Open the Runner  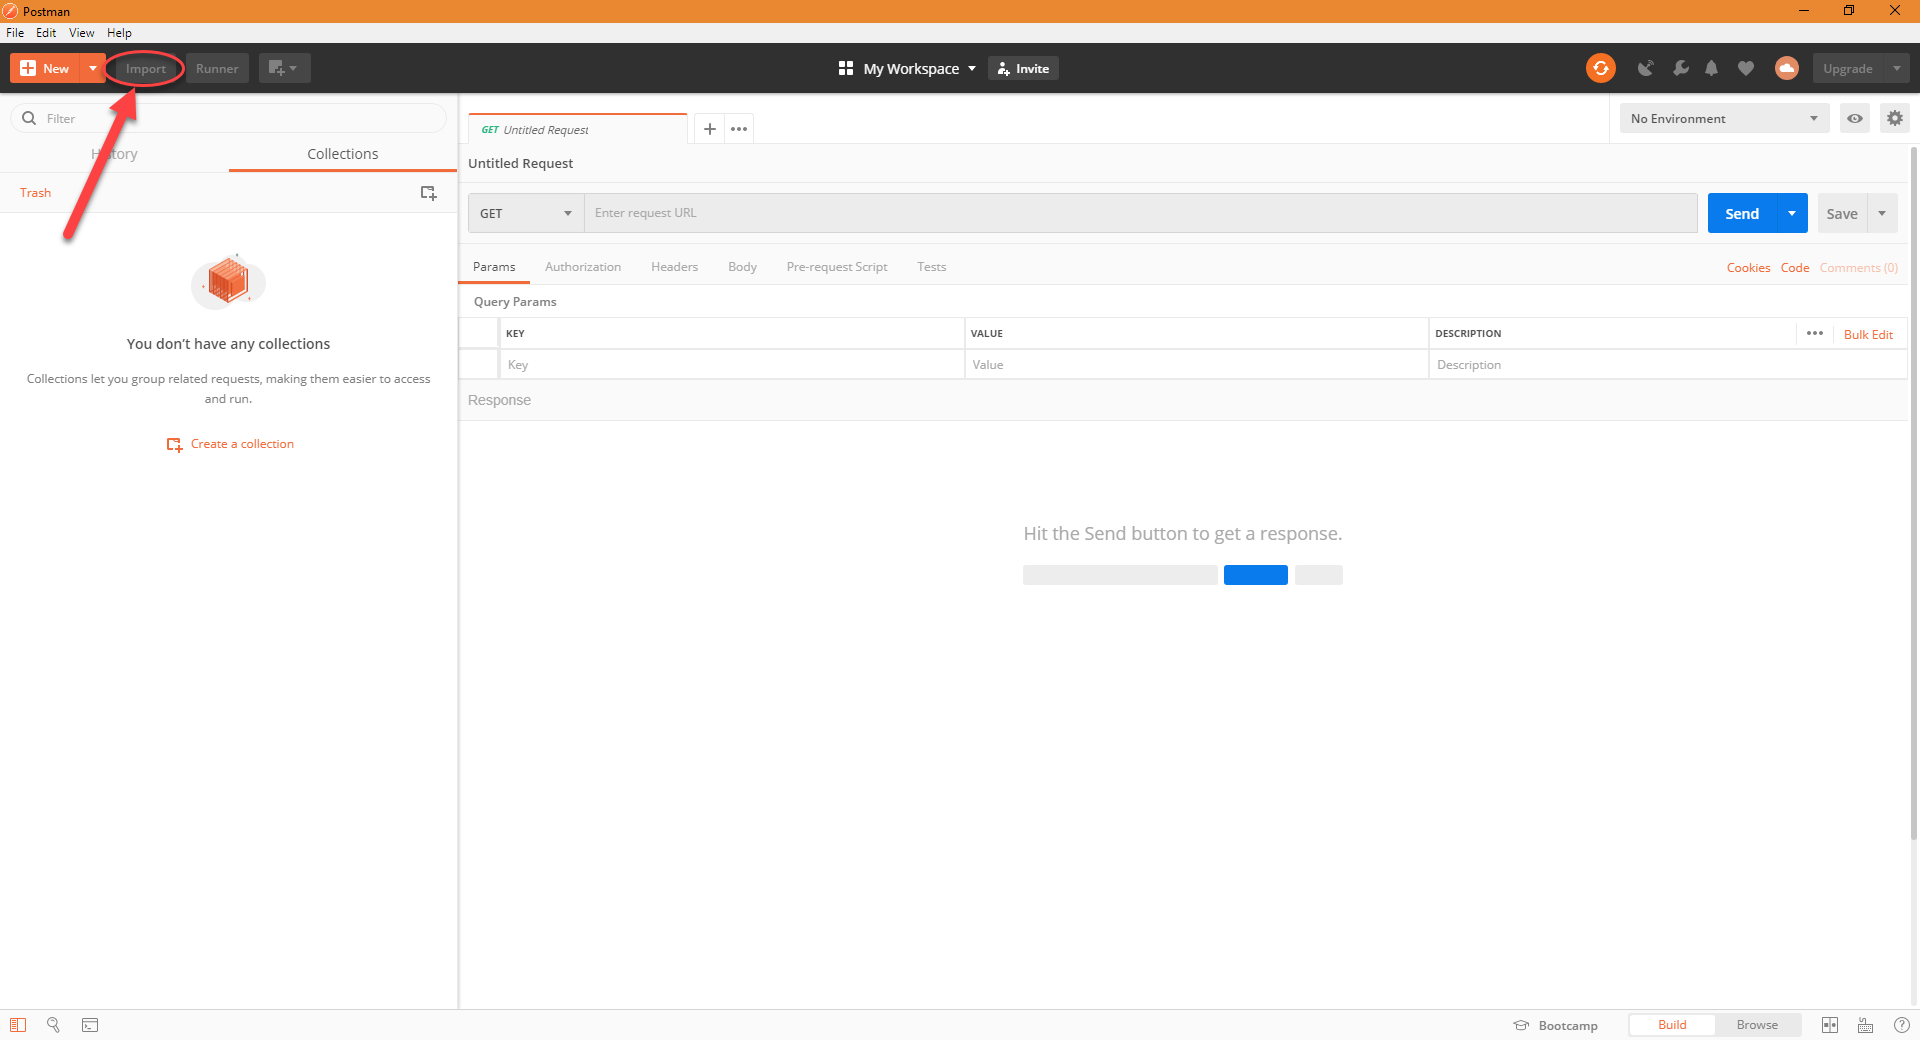tap(217, 68)
